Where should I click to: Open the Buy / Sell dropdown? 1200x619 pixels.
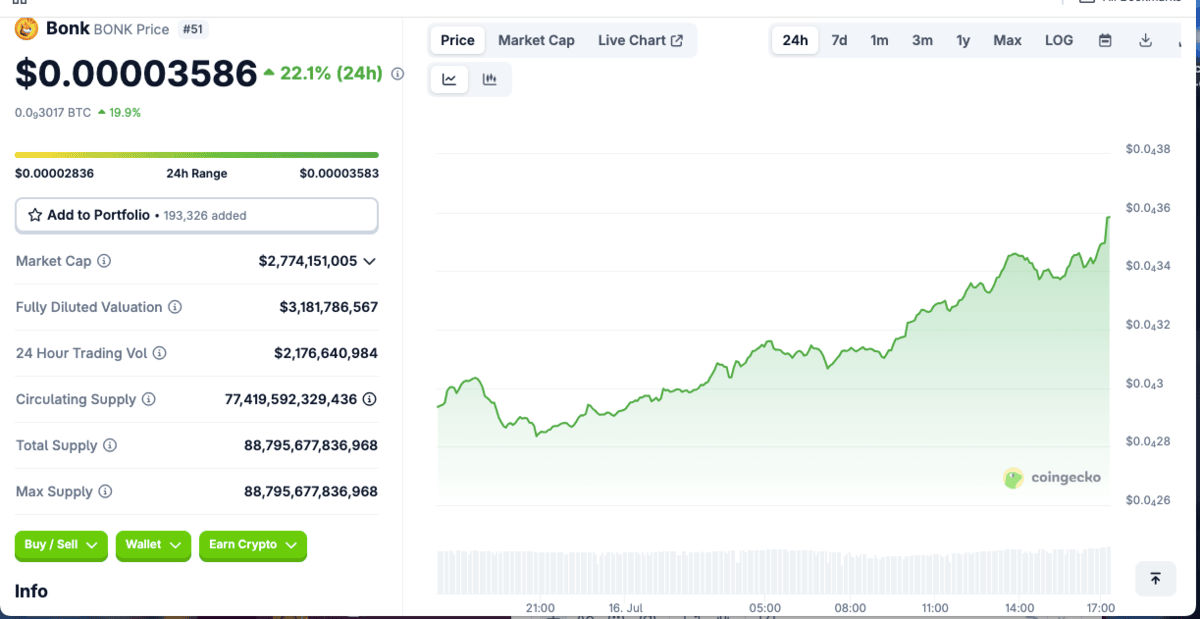point(61,545)
